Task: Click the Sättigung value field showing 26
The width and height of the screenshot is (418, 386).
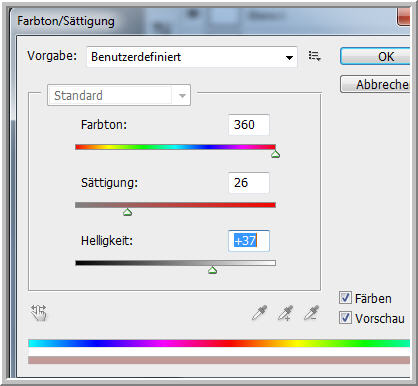Action: [x=249, y=183]
